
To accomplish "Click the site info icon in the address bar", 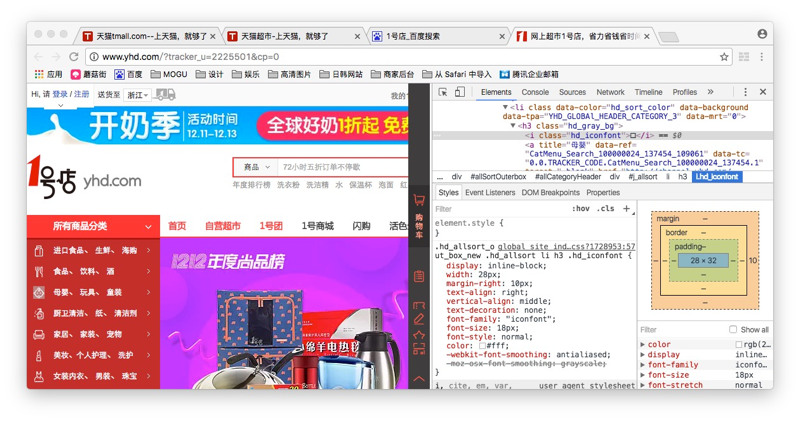I will (x=94, y=57).
